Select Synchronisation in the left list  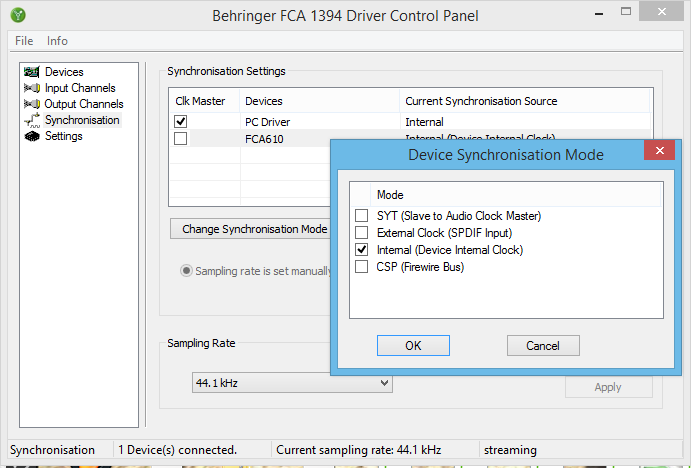click(x=82, y=120)
